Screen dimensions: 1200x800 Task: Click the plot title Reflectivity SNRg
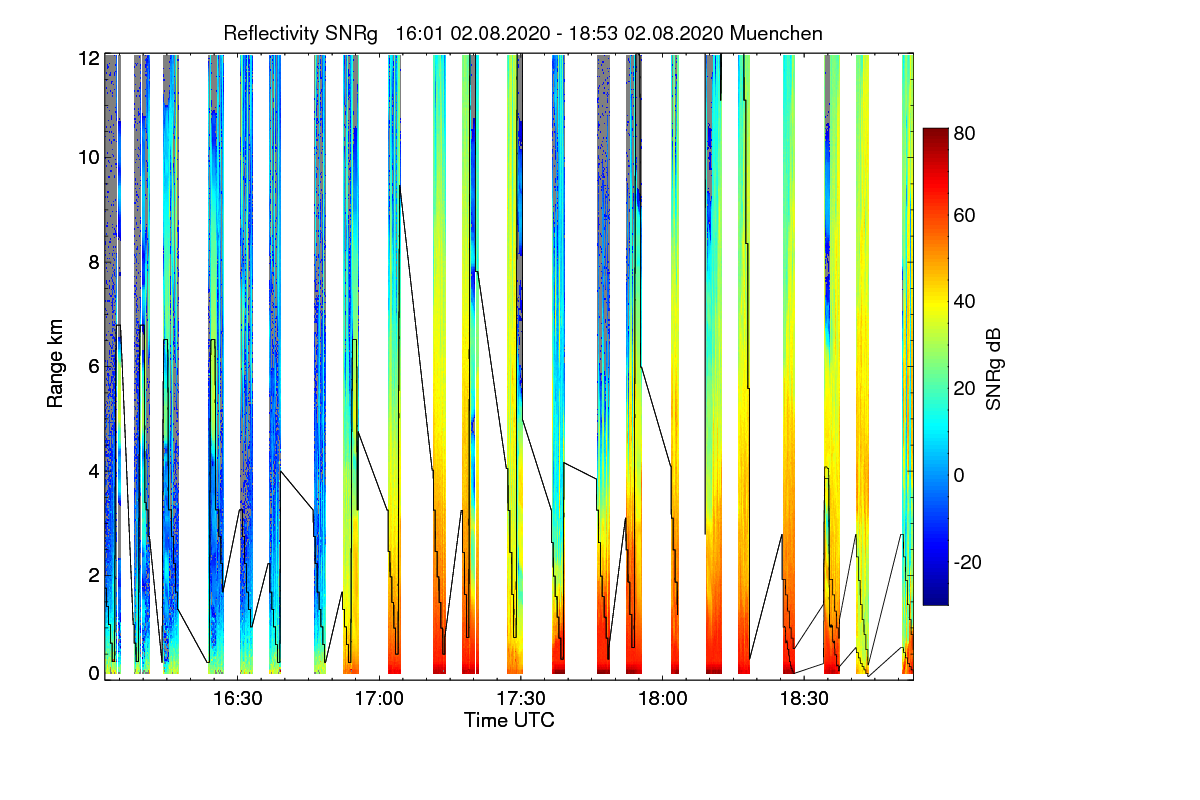click(x=301, y=33)
